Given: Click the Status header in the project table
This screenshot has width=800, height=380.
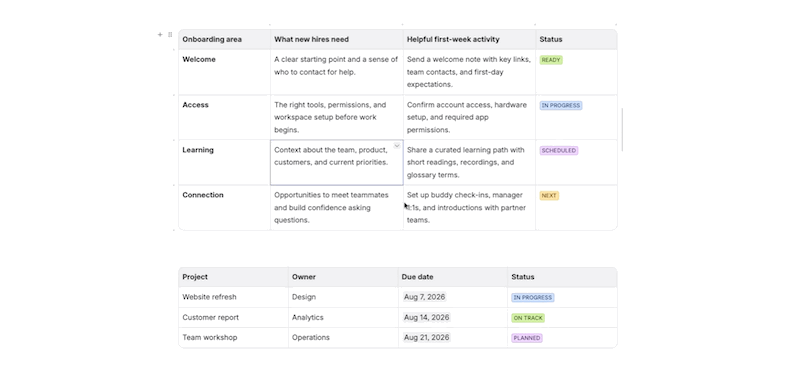Looking at the screenshot, I should pos(562,277).
